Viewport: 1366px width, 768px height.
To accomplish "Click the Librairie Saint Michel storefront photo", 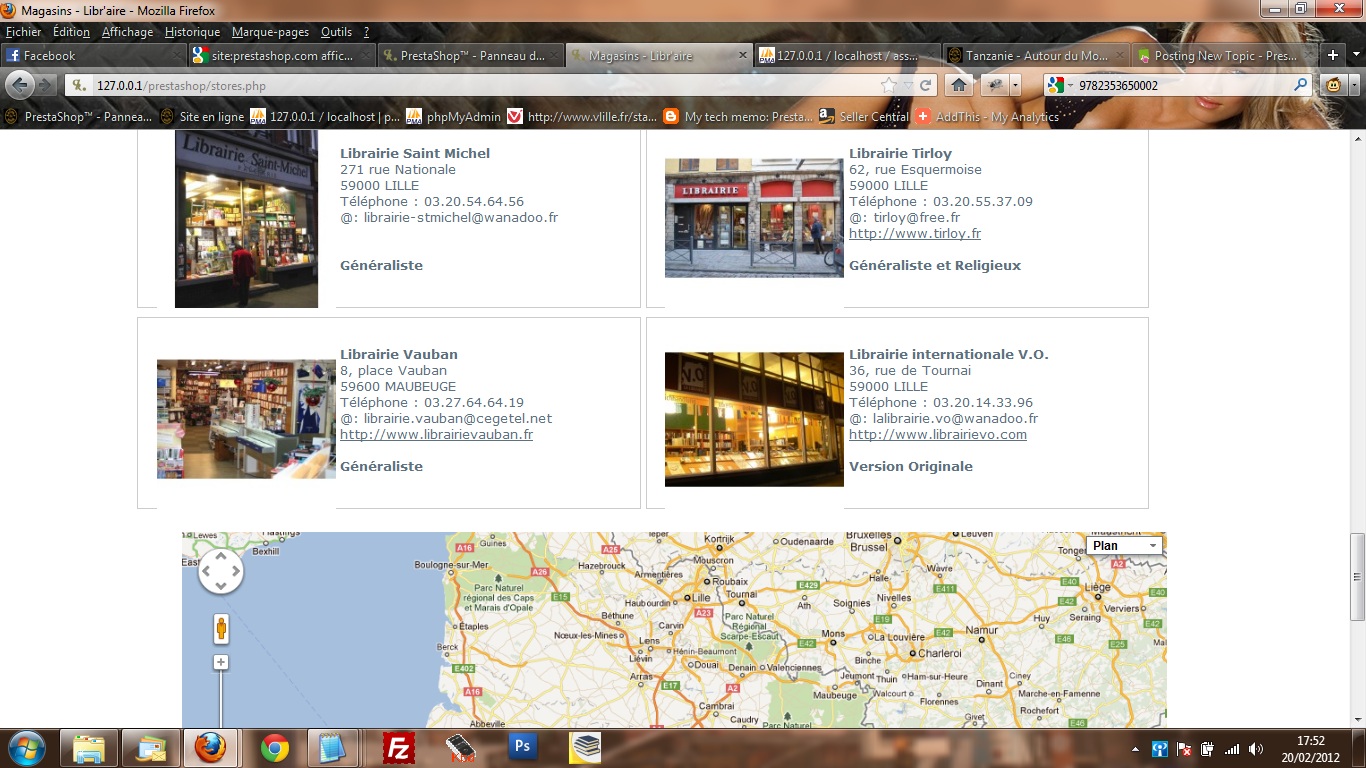I will pos(246,219).
